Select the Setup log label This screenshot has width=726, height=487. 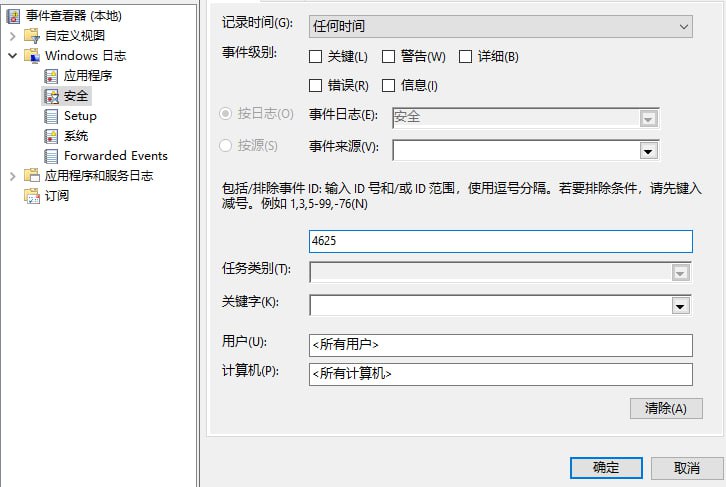coord(80,116)
